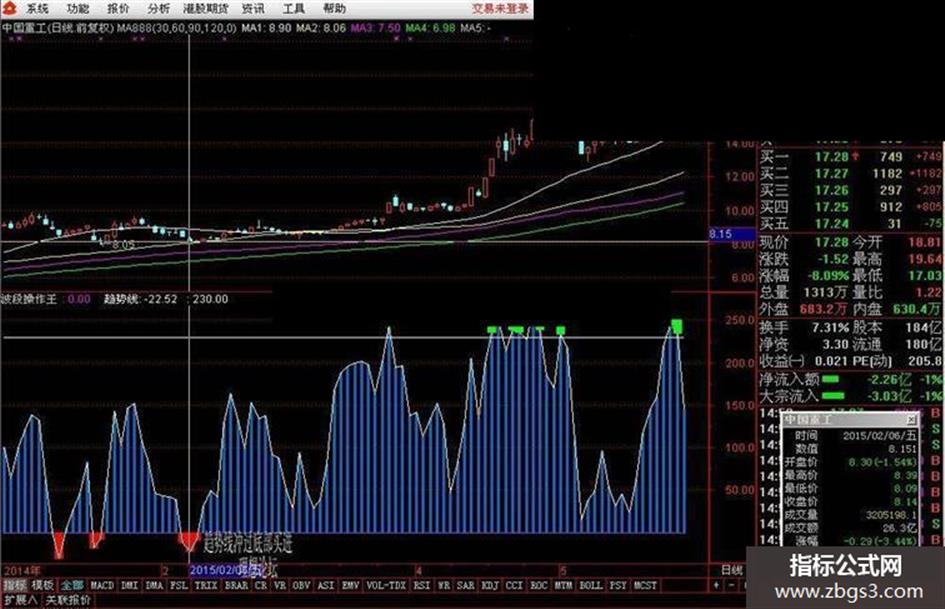Viewport: 945px width, 609px height.
Task: Switch to the DMI indicator
Action: (130, 585)
